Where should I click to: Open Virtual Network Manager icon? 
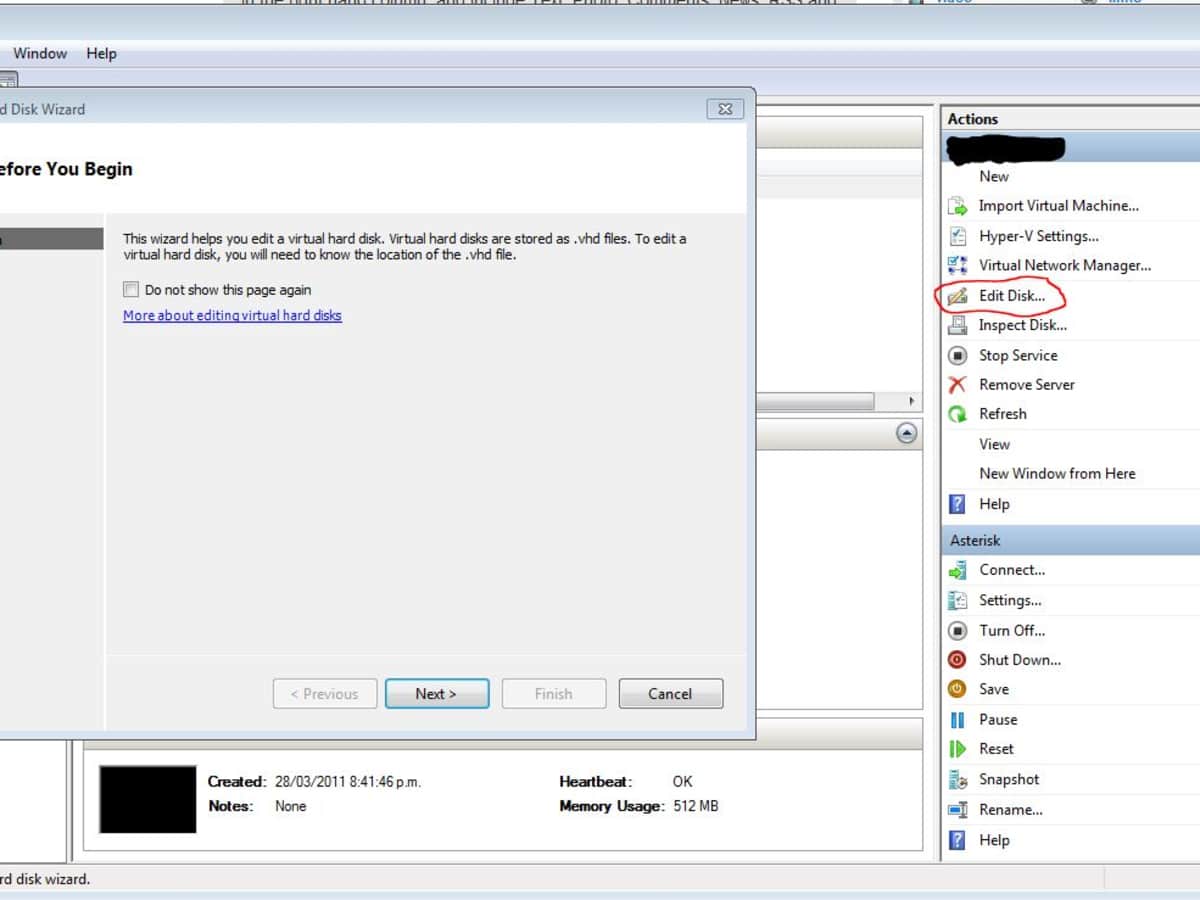pos(958,266)
